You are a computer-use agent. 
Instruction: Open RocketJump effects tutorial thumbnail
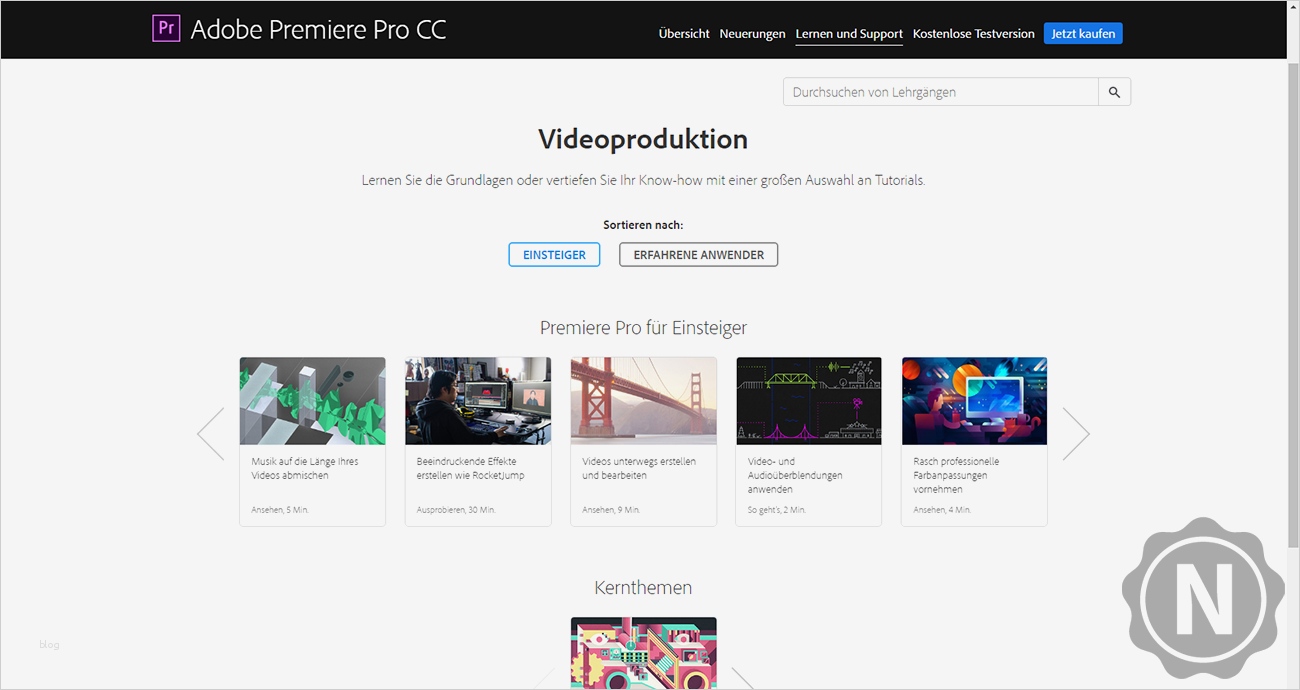click(478, 401)
